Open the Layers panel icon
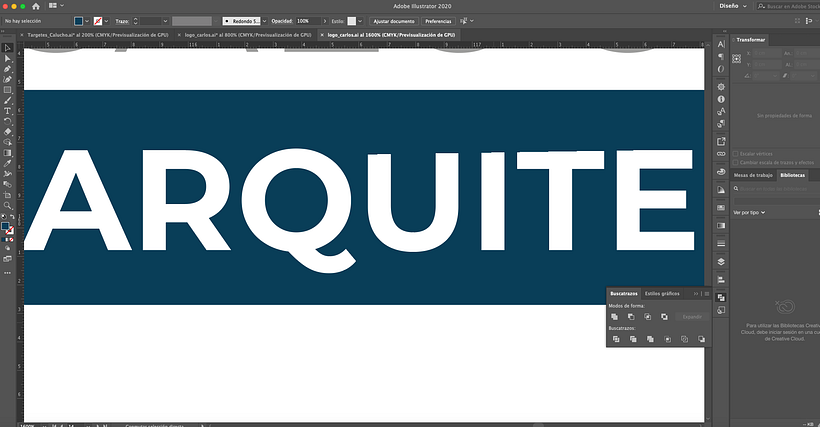This screenshot has height=427, width=820. pos(721,262)
